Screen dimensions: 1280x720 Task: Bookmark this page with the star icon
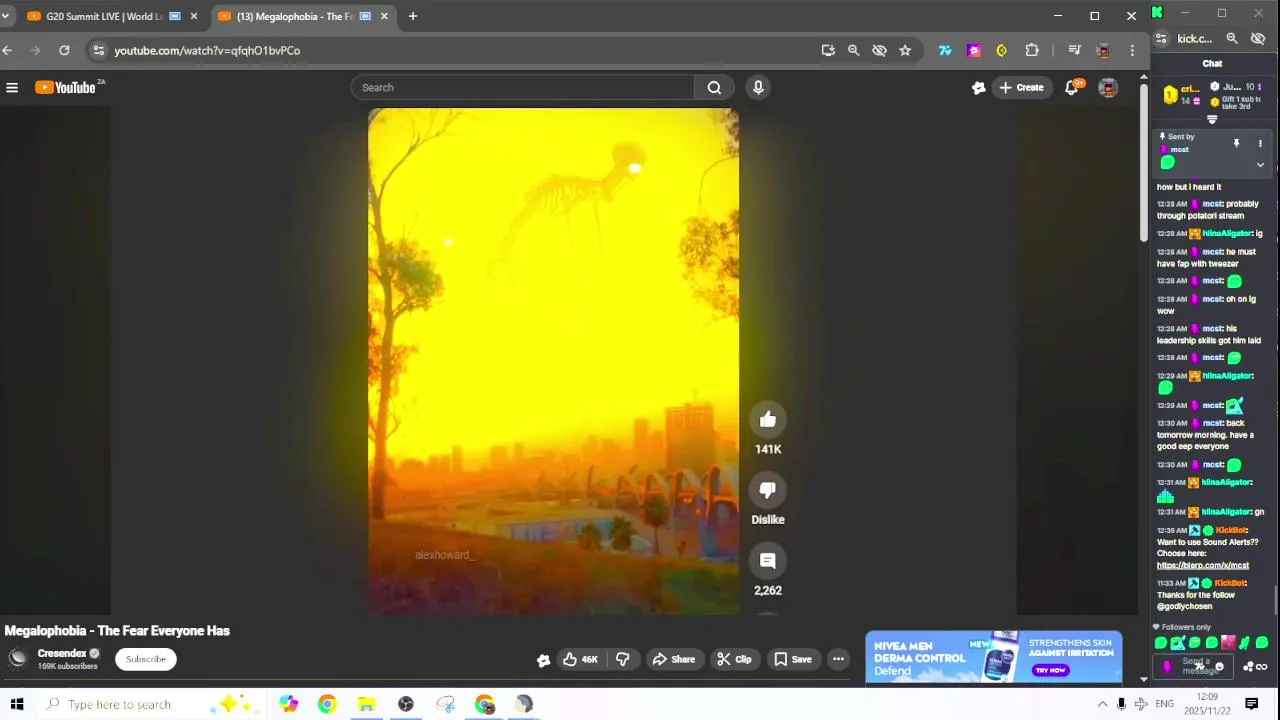(905, 50)
